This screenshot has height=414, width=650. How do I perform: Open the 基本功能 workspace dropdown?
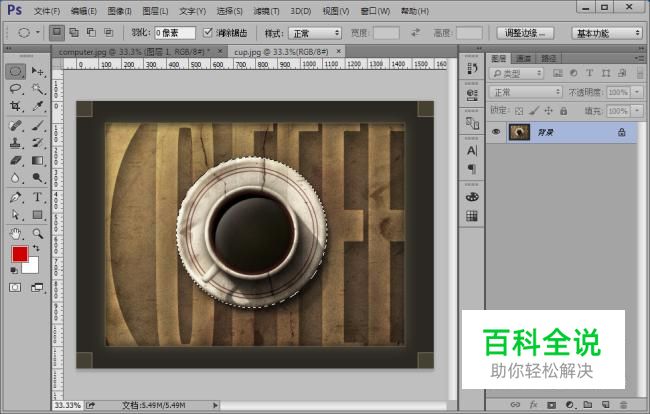click(x=607, y=33)
